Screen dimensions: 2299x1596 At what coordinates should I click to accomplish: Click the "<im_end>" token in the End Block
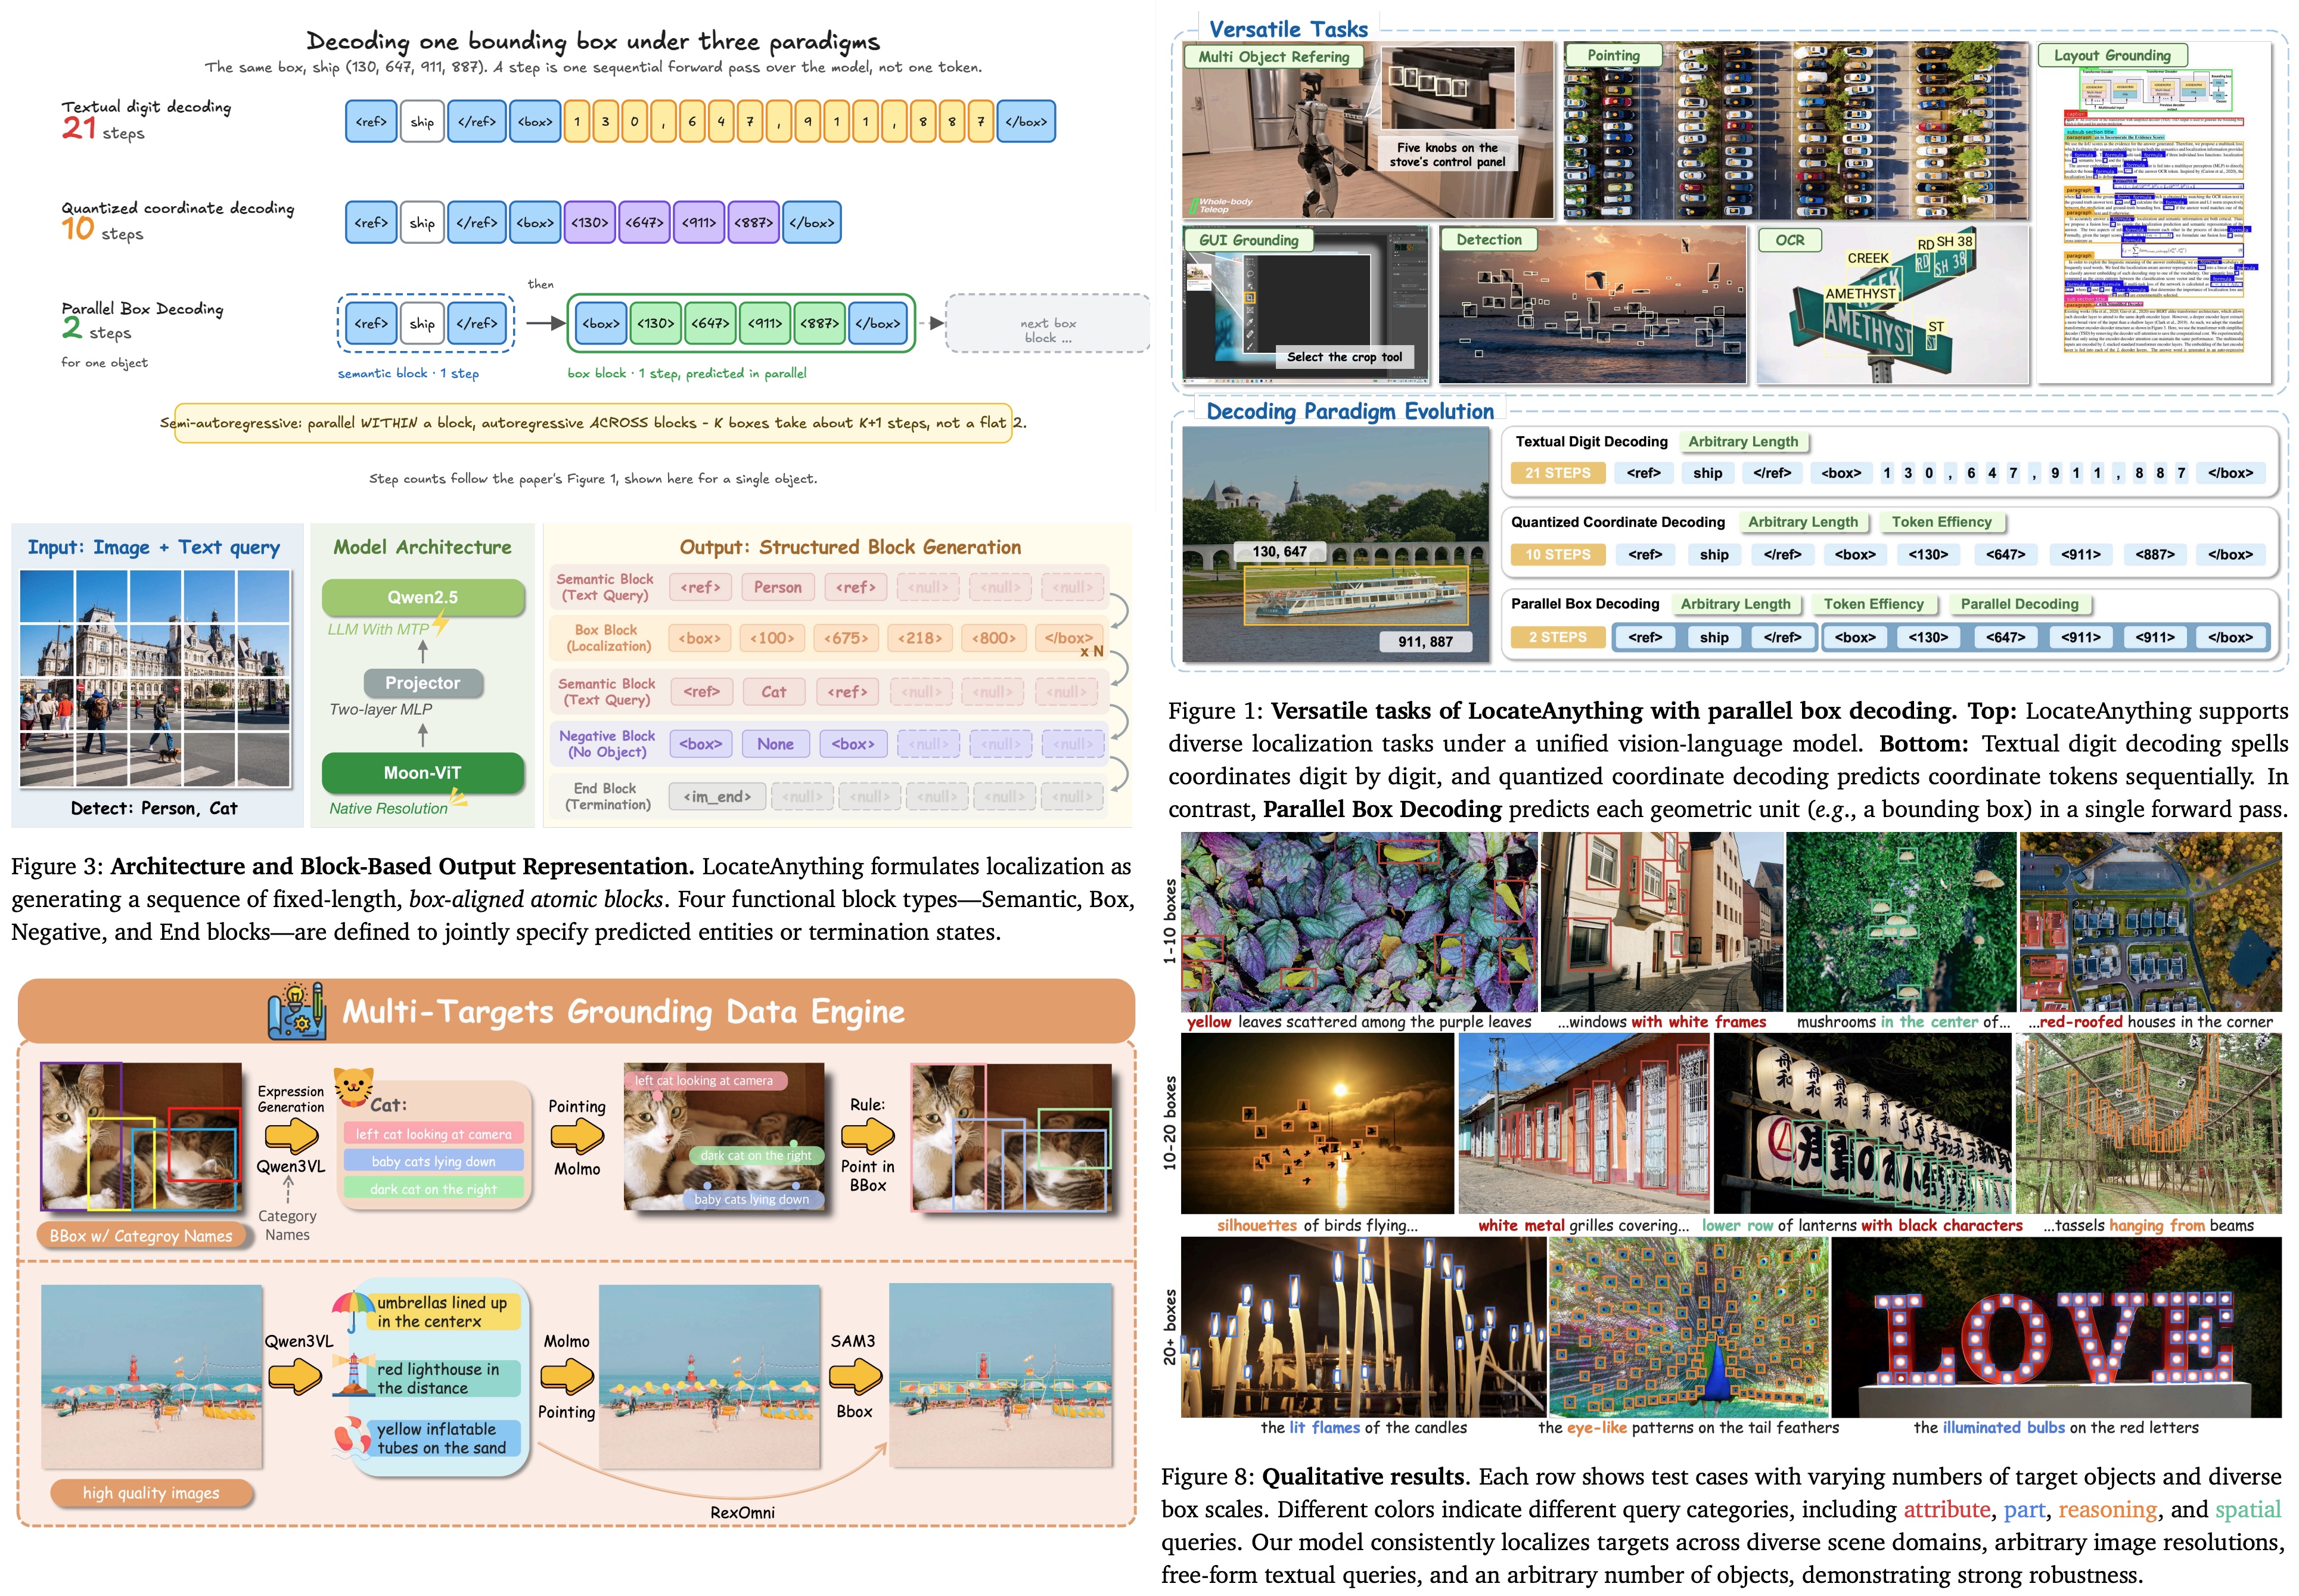click(717, 796)
